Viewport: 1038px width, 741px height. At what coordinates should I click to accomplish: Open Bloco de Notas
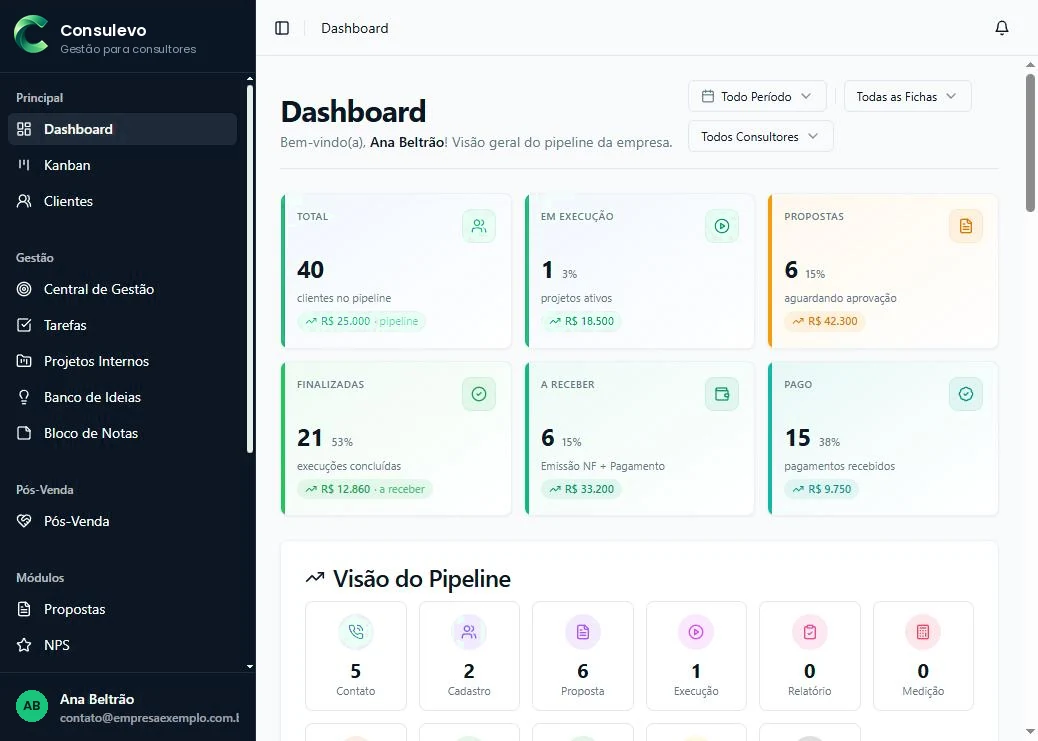(x=122, y=433)
